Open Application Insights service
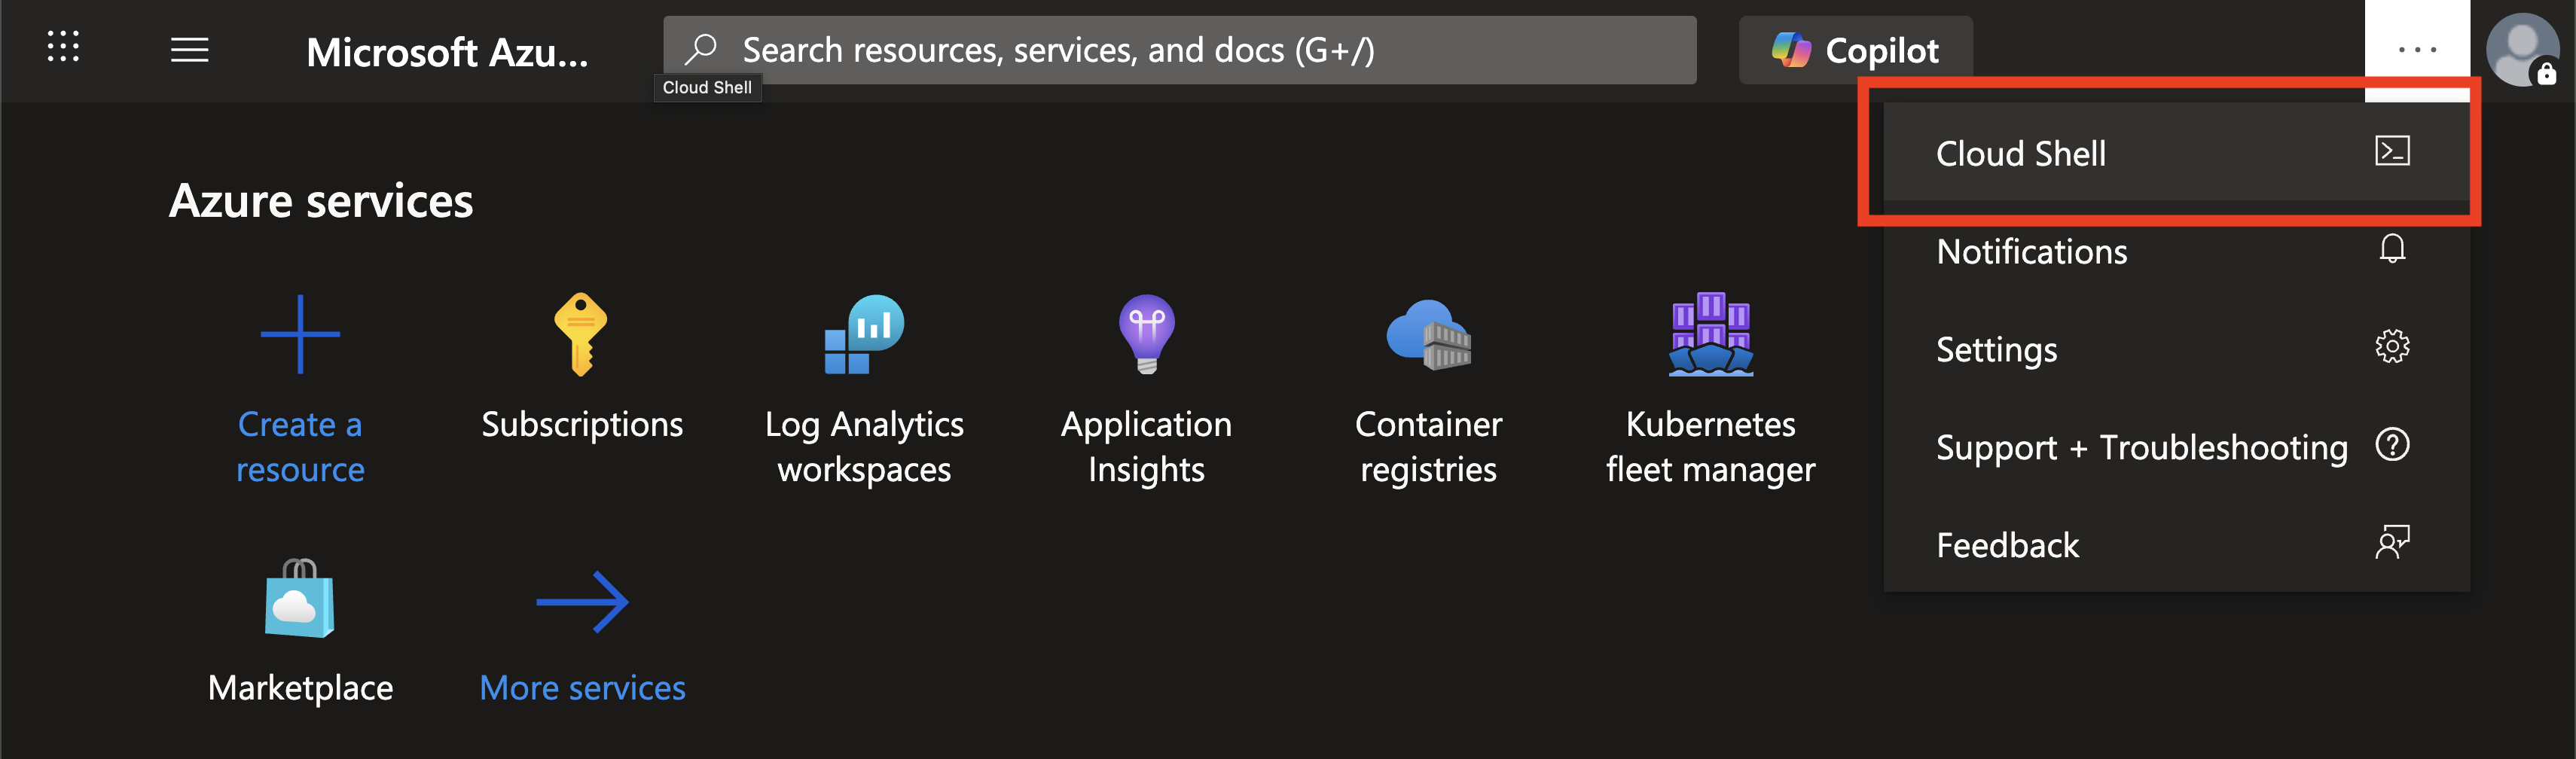The height and width of the screenshot is (759, 2576). (x=1145, y=335)
